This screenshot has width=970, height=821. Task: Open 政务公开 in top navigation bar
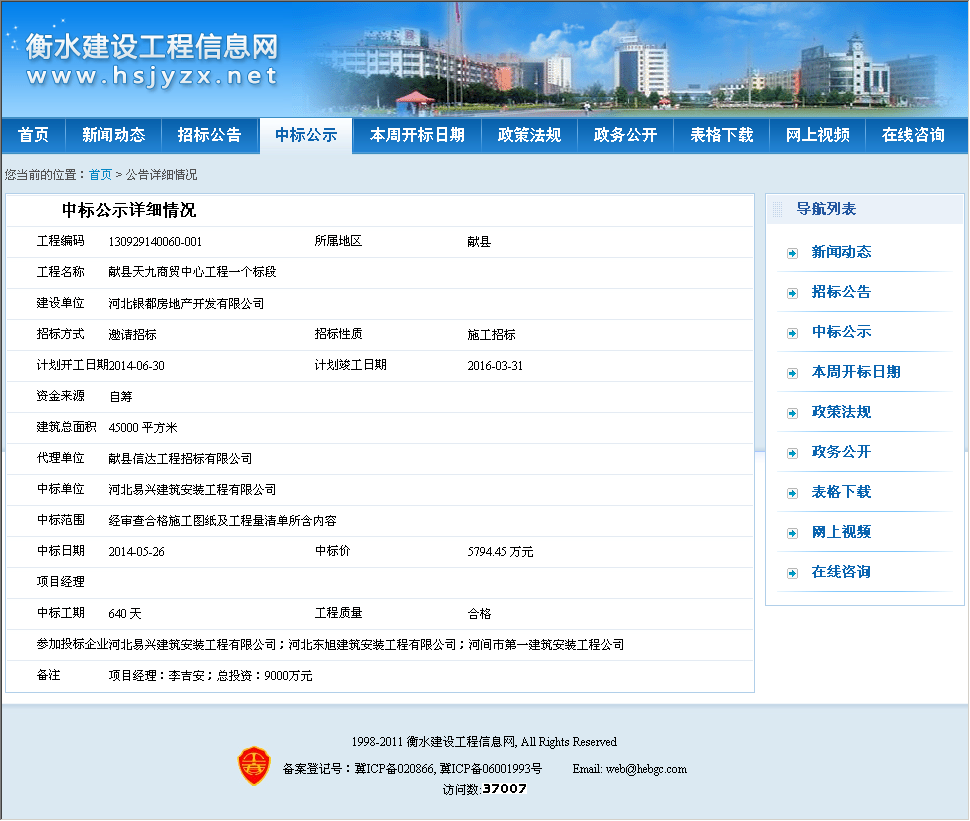(625, 135)
